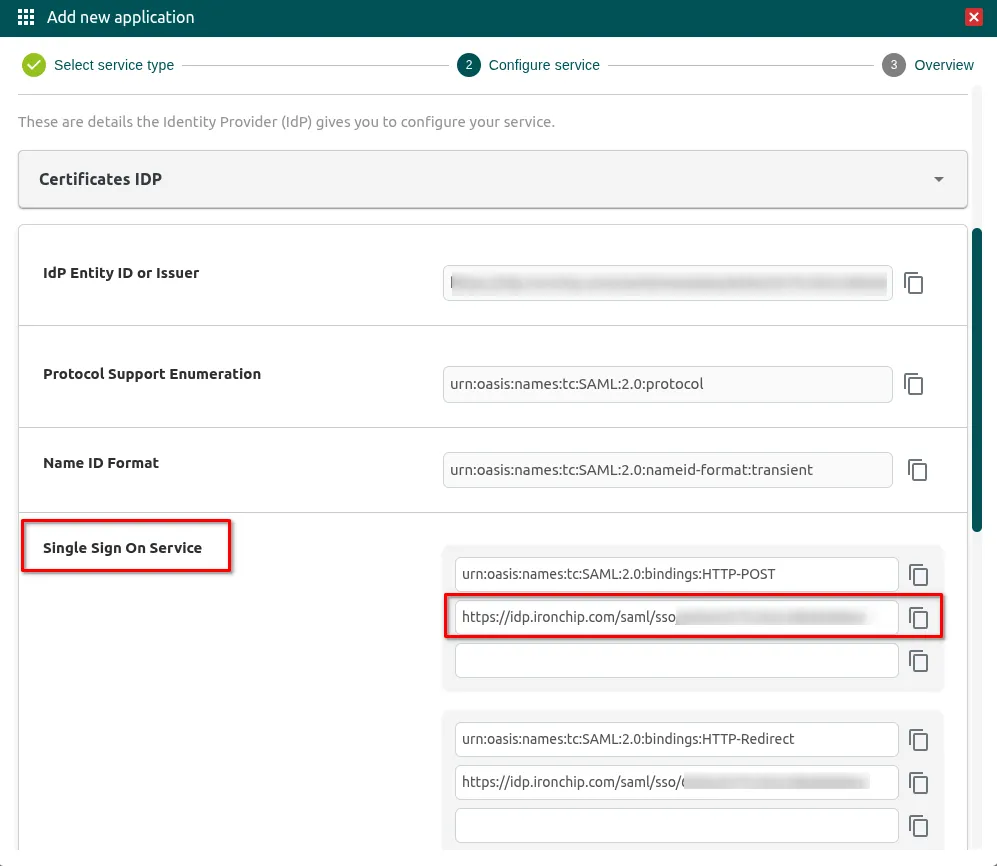Go to Select service type step
The width and height of the screenshot is (997, 866).
tap(114, 65)
